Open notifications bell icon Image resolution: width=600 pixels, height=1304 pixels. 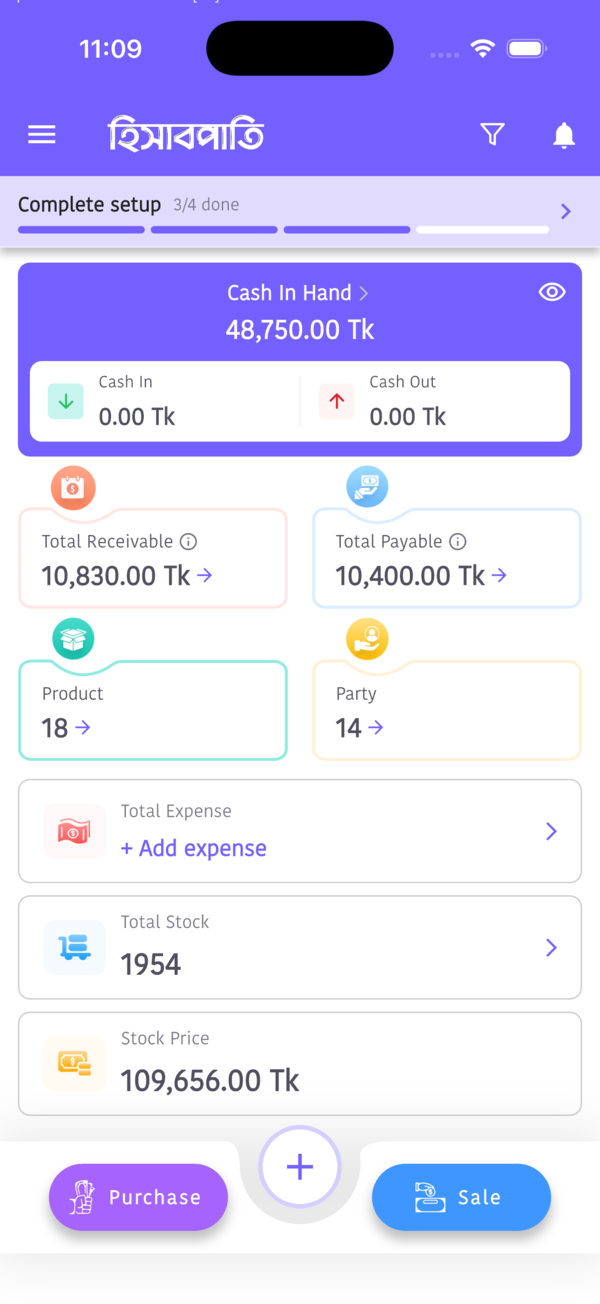pyautogui.click(x=564, y=135)
